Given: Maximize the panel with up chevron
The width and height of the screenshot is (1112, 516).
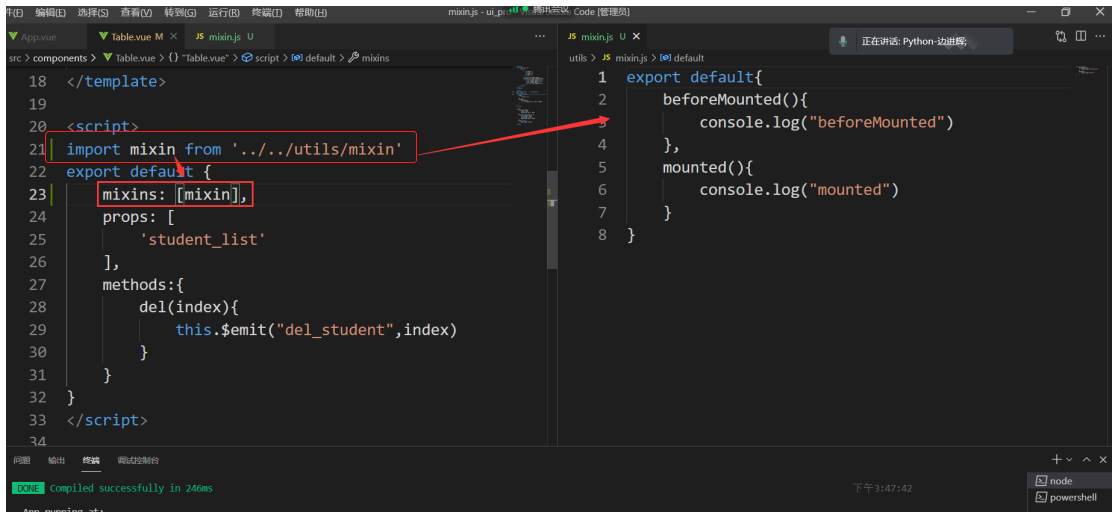Looking at the screenshot, I should (x=1086, y=460).
